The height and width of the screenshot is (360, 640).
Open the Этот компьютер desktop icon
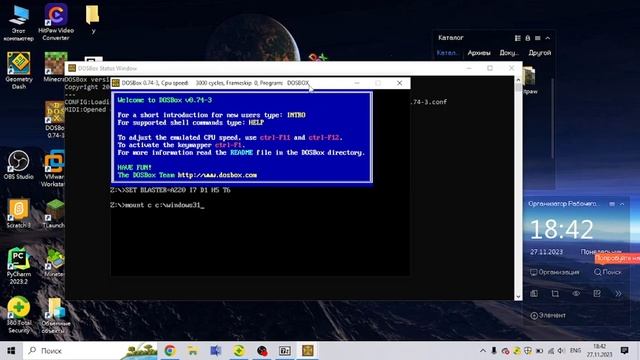tap(18, 23)
